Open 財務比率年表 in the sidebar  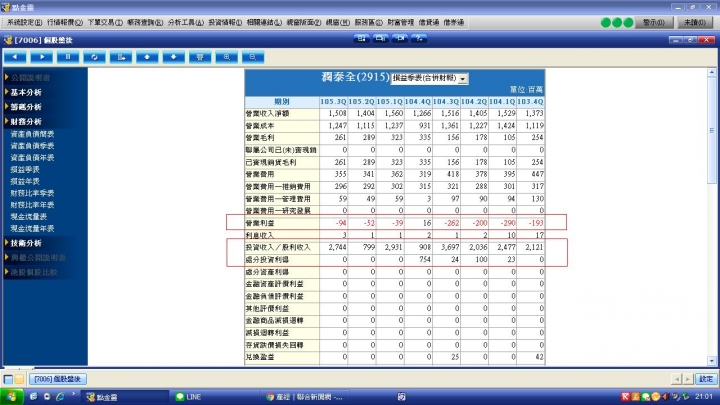point(32,205)
